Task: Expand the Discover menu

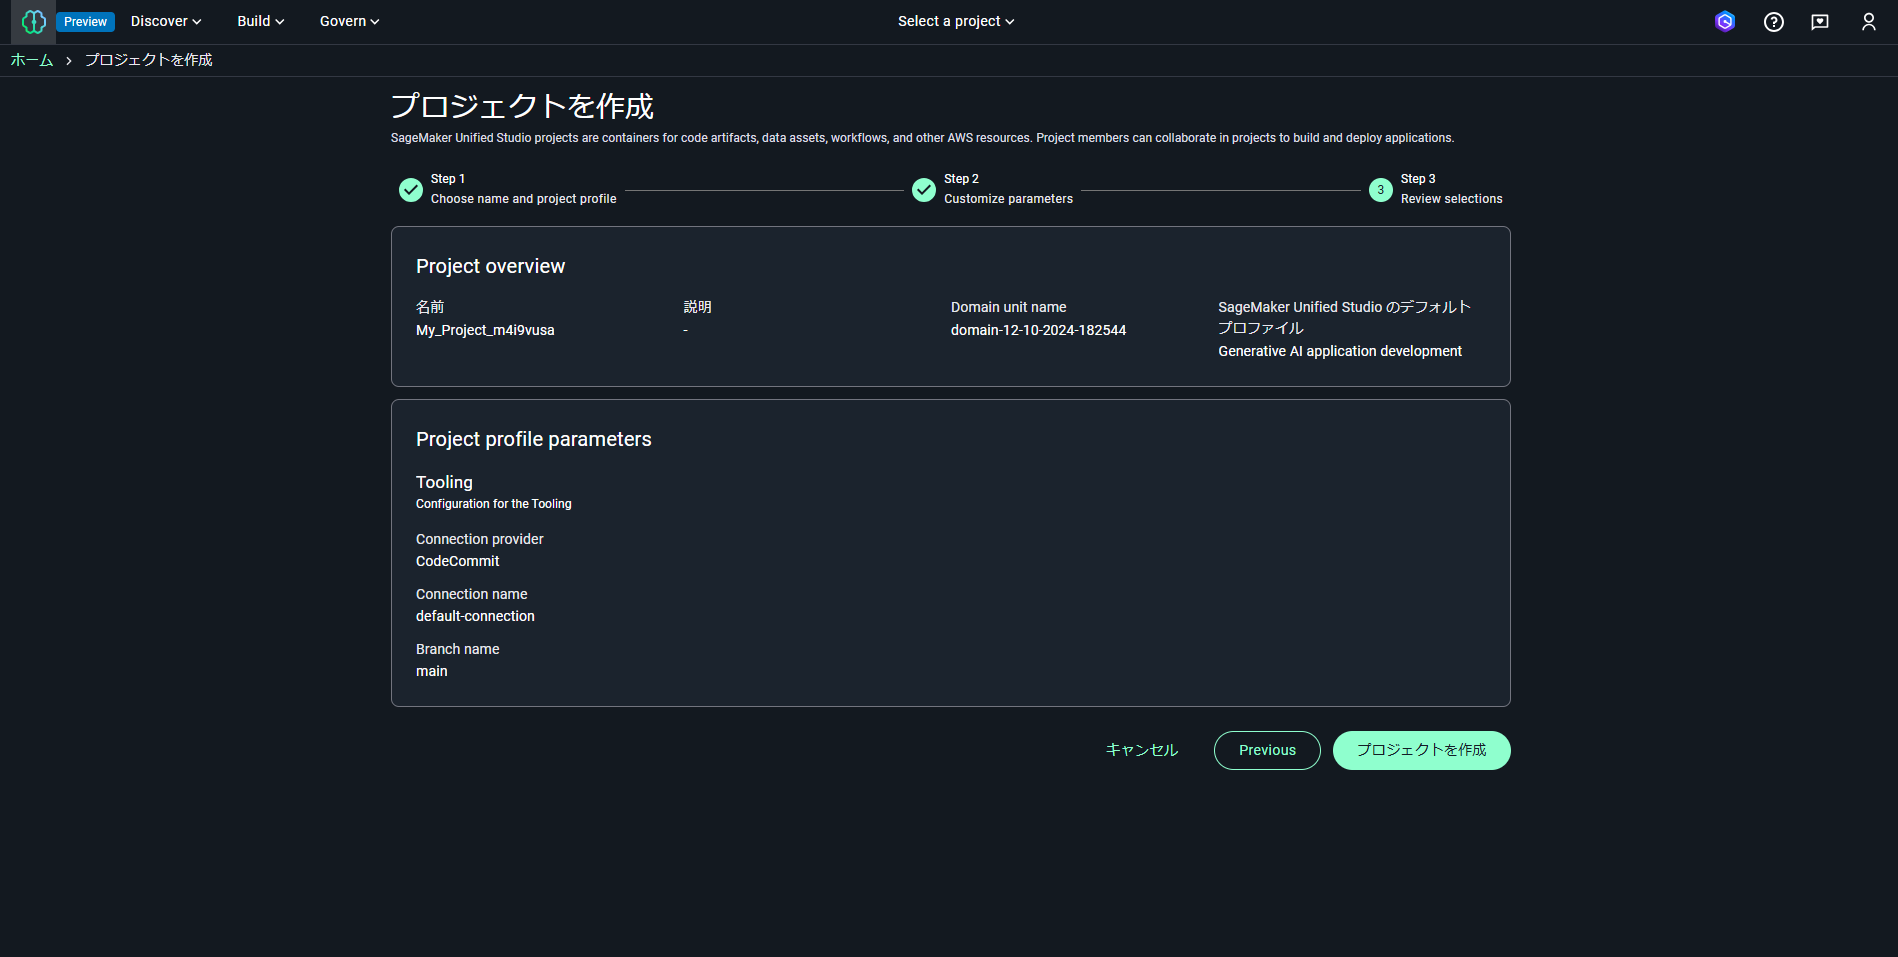Action: point(166,21)
